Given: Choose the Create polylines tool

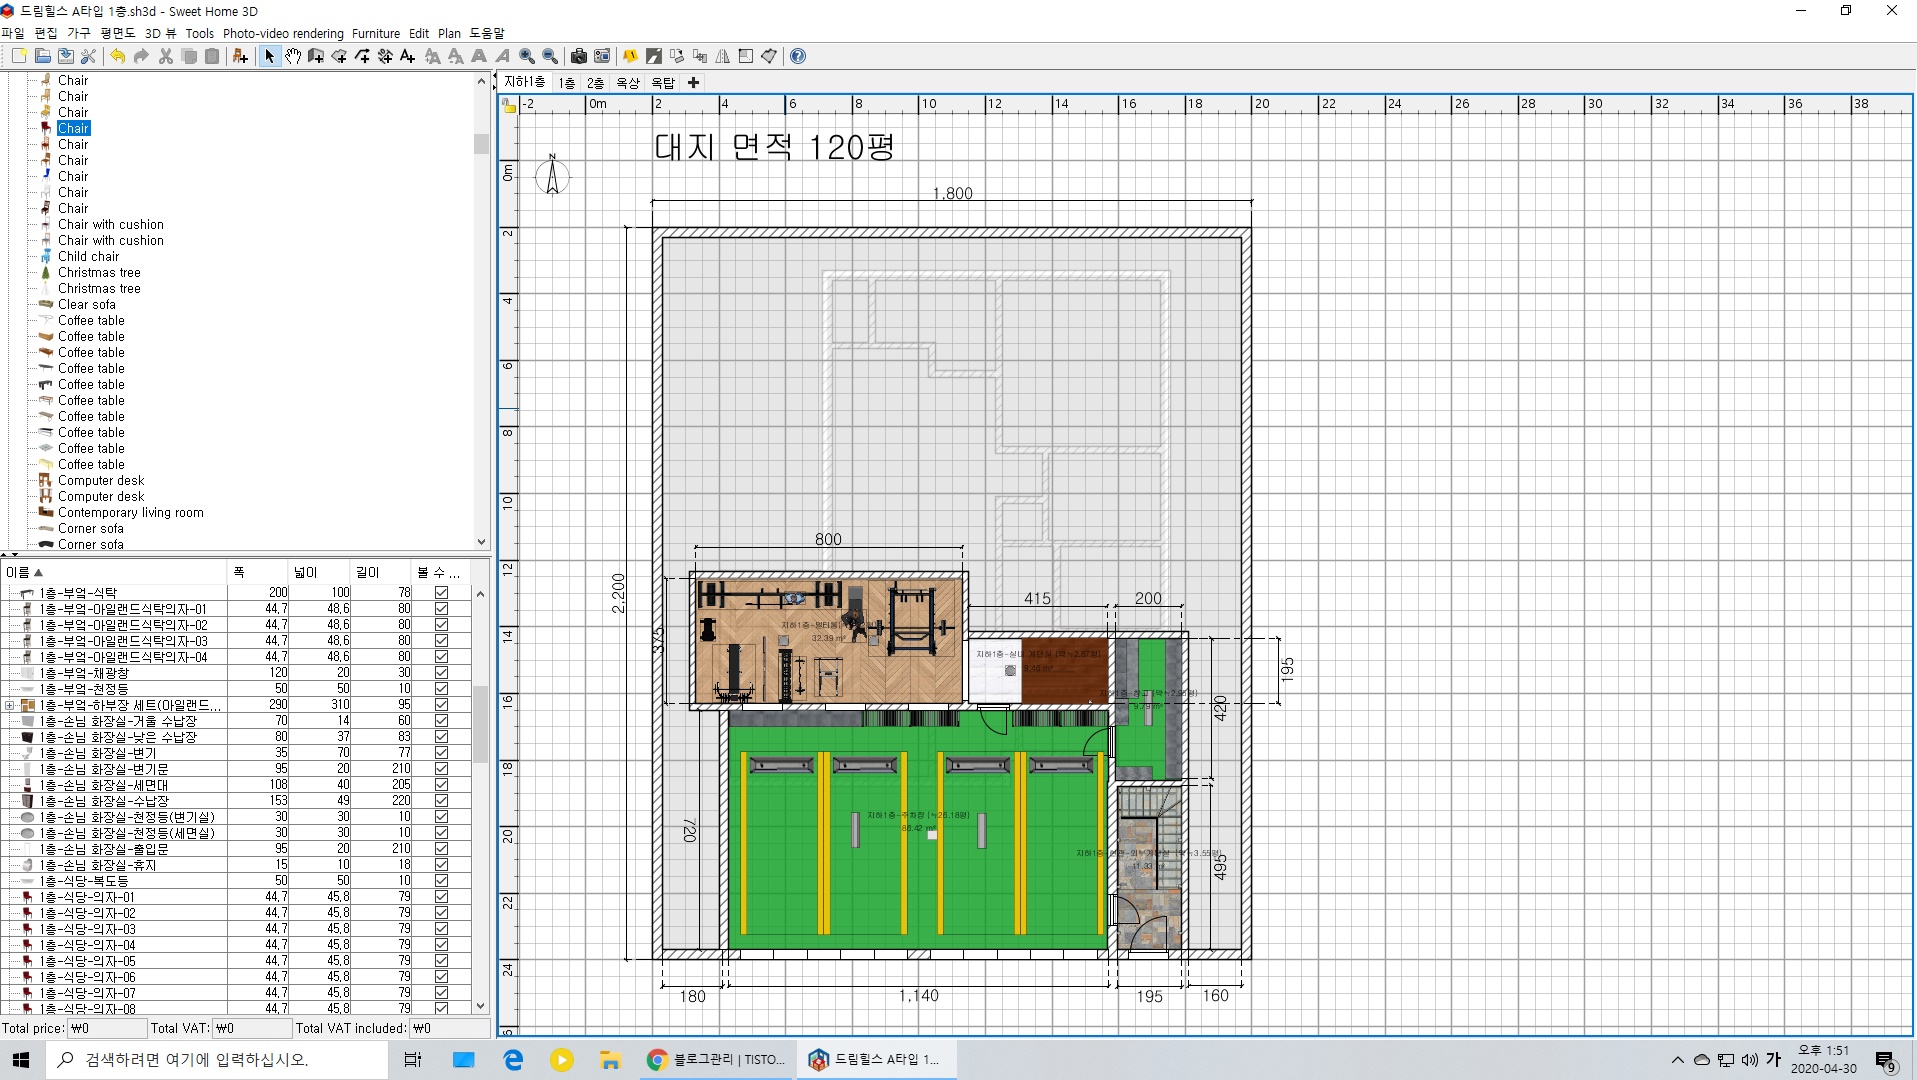Looking at the screenshot, I should click(362, 56).
